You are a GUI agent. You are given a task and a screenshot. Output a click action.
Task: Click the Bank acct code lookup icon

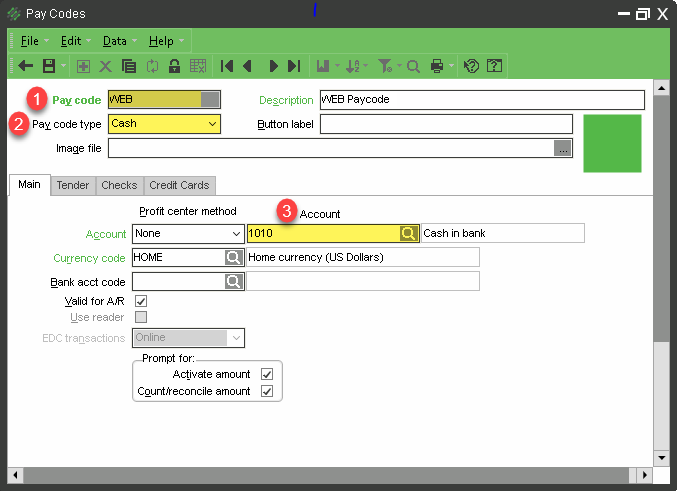click(x=234, y=282)
